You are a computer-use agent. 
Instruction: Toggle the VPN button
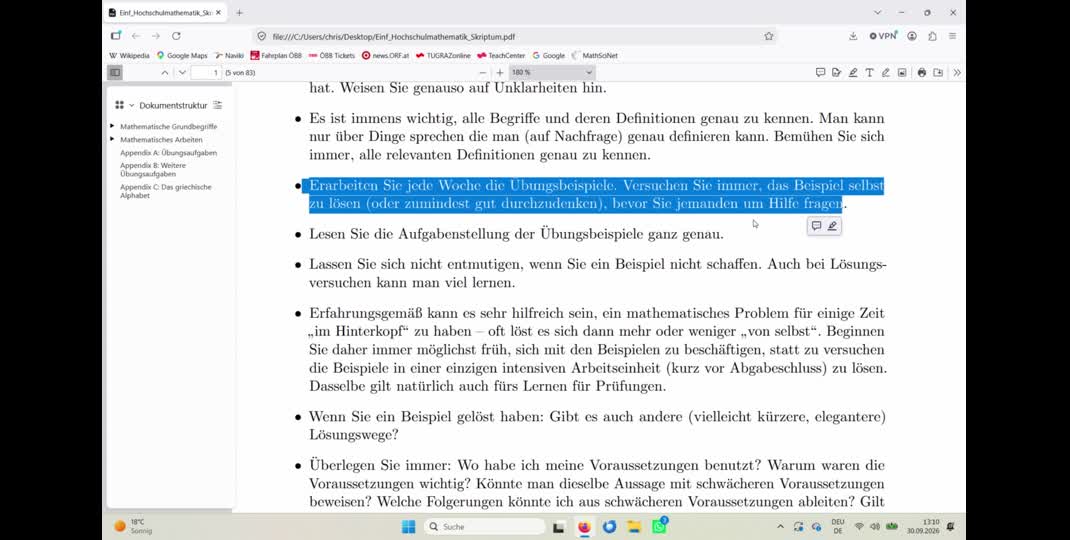point(883,36)
